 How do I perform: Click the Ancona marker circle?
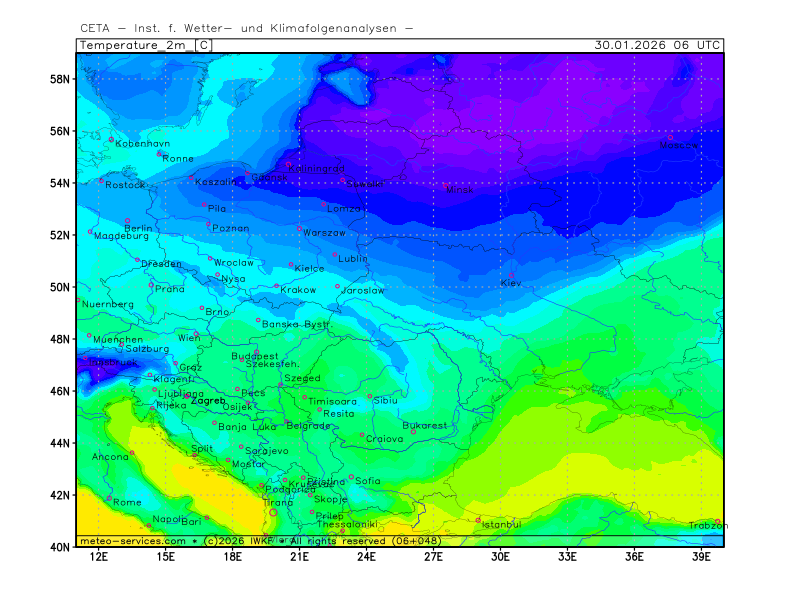click(132, 452)
